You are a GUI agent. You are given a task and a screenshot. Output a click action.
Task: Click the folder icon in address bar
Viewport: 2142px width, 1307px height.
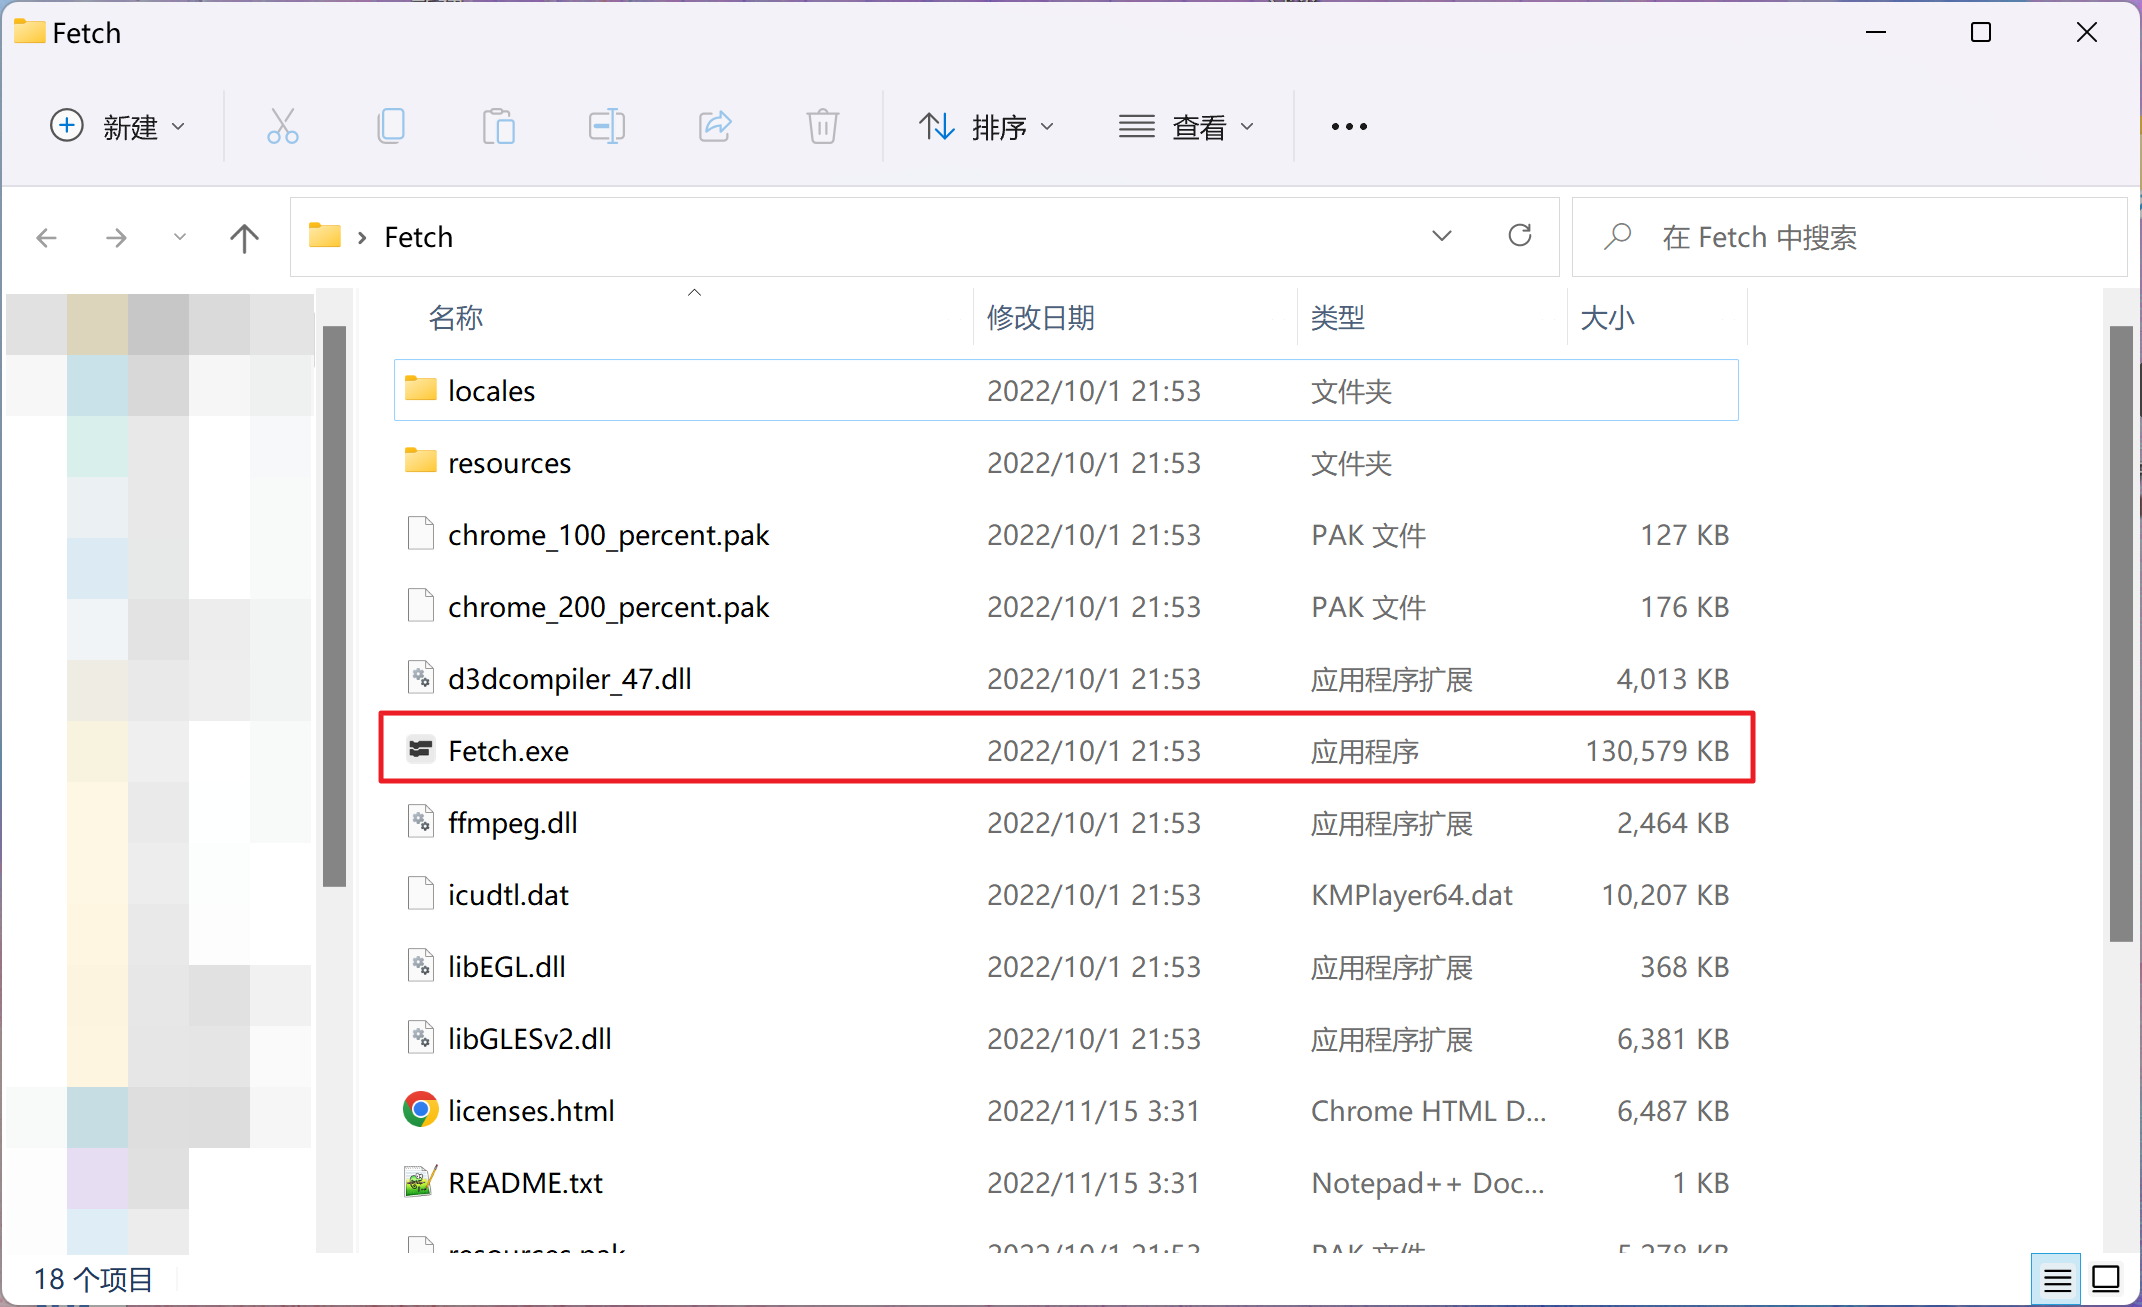tap(325, 236)
